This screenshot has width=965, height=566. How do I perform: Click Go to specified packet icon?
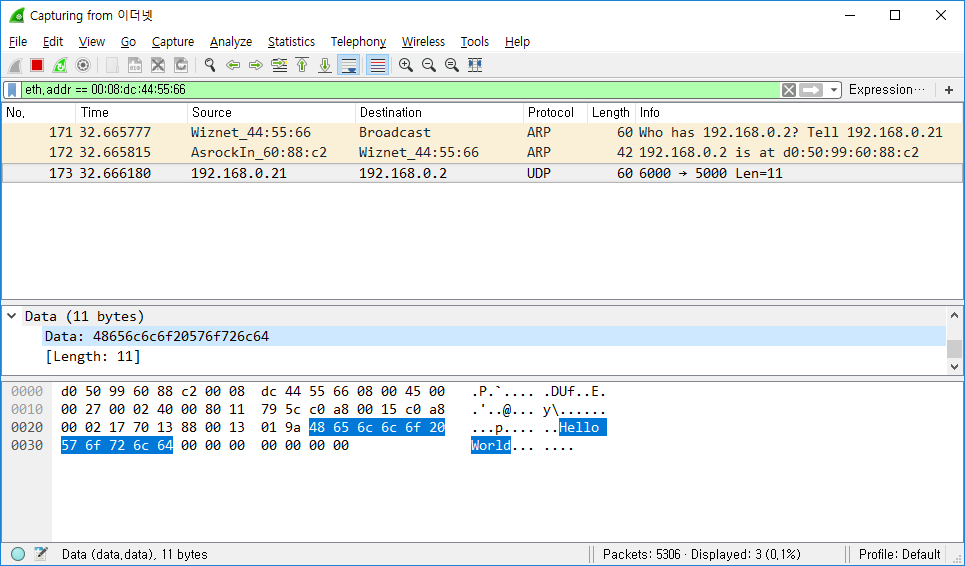(279, 65)
